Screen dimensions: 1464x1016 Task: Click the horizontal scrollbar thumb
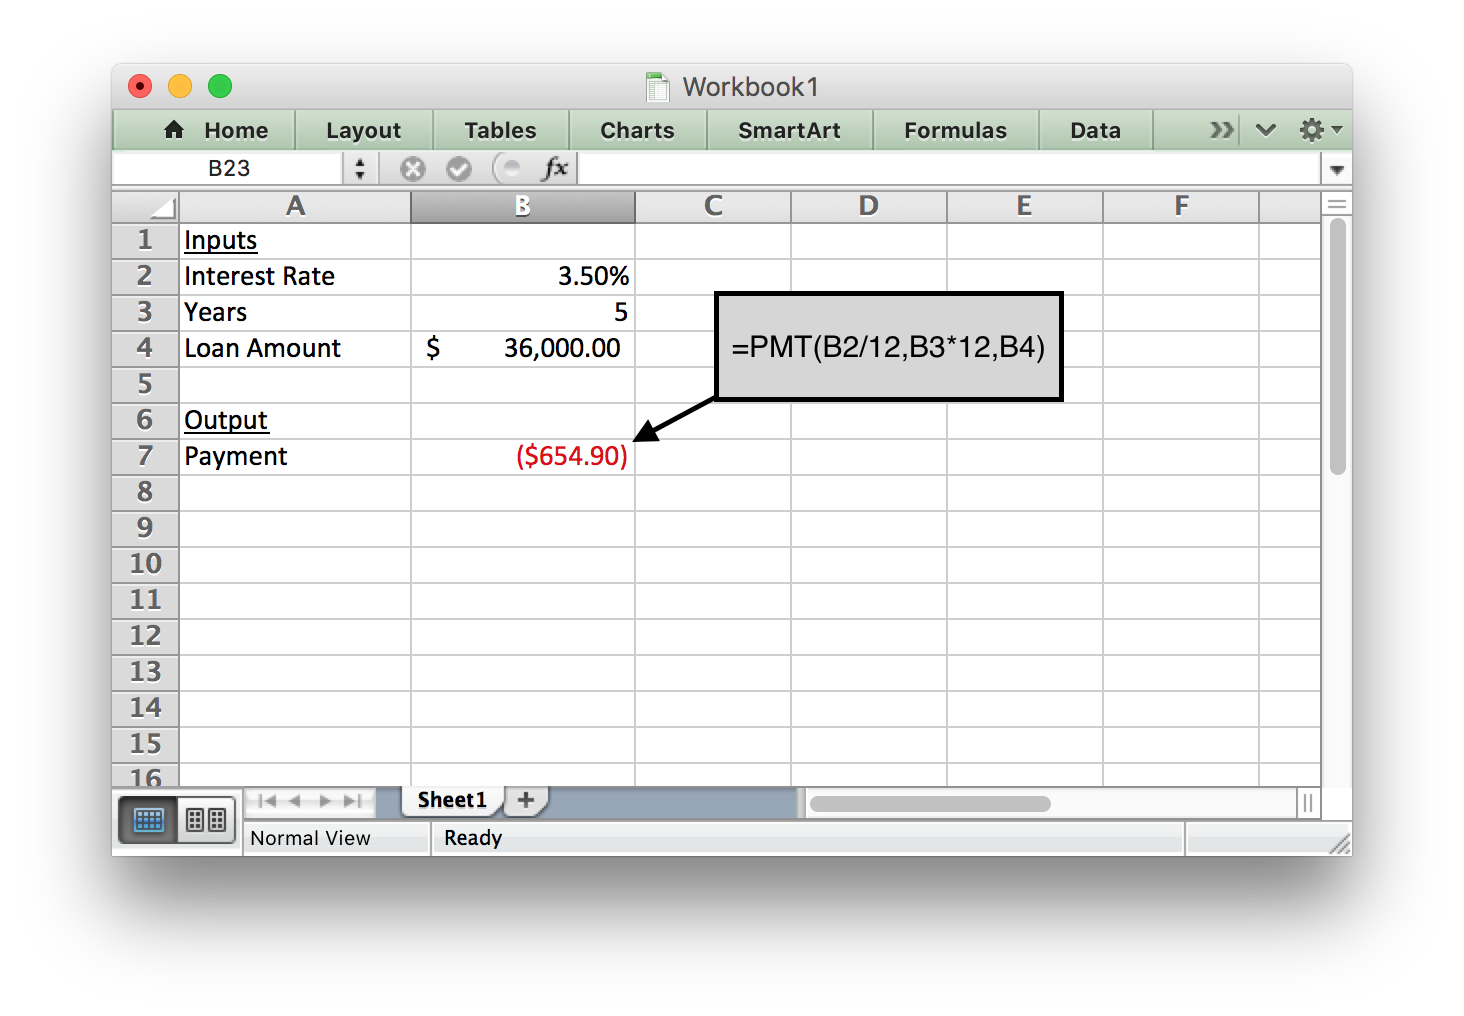[x=930, y=804]
